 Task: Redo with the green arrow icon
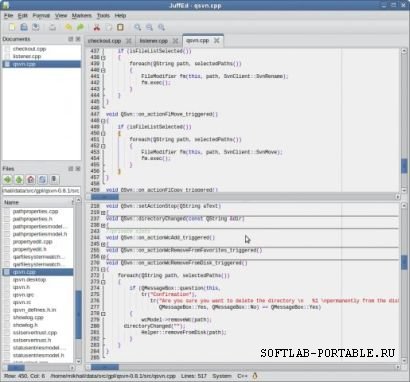[x=80, y=27]
